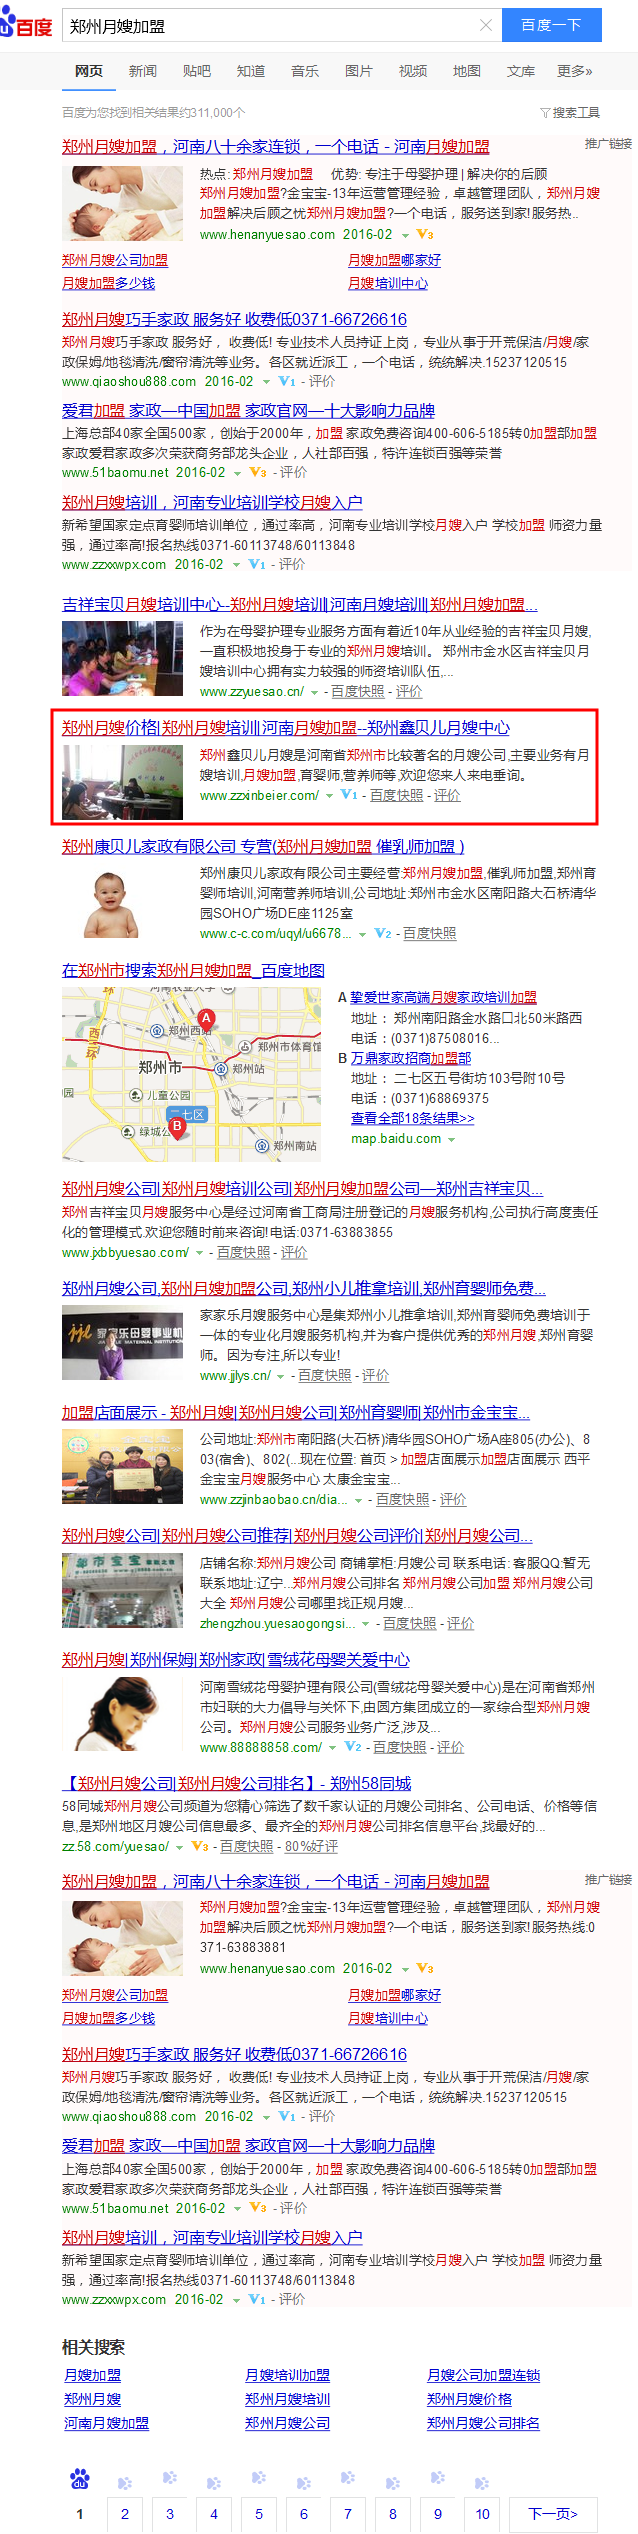Open 郑州58同城 result title
Viewport: 638px width, 2534px height.
click(x=237, y=1784)
